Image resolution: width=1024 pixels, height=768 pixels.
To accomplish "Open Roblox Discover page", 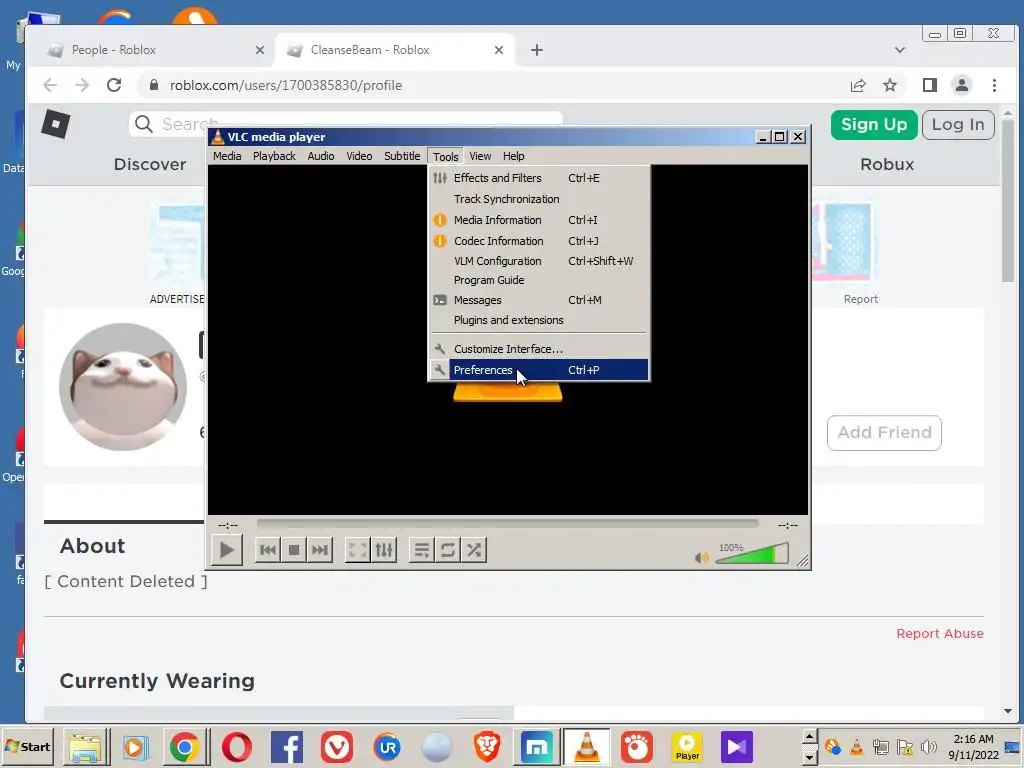I will [150, 165].
